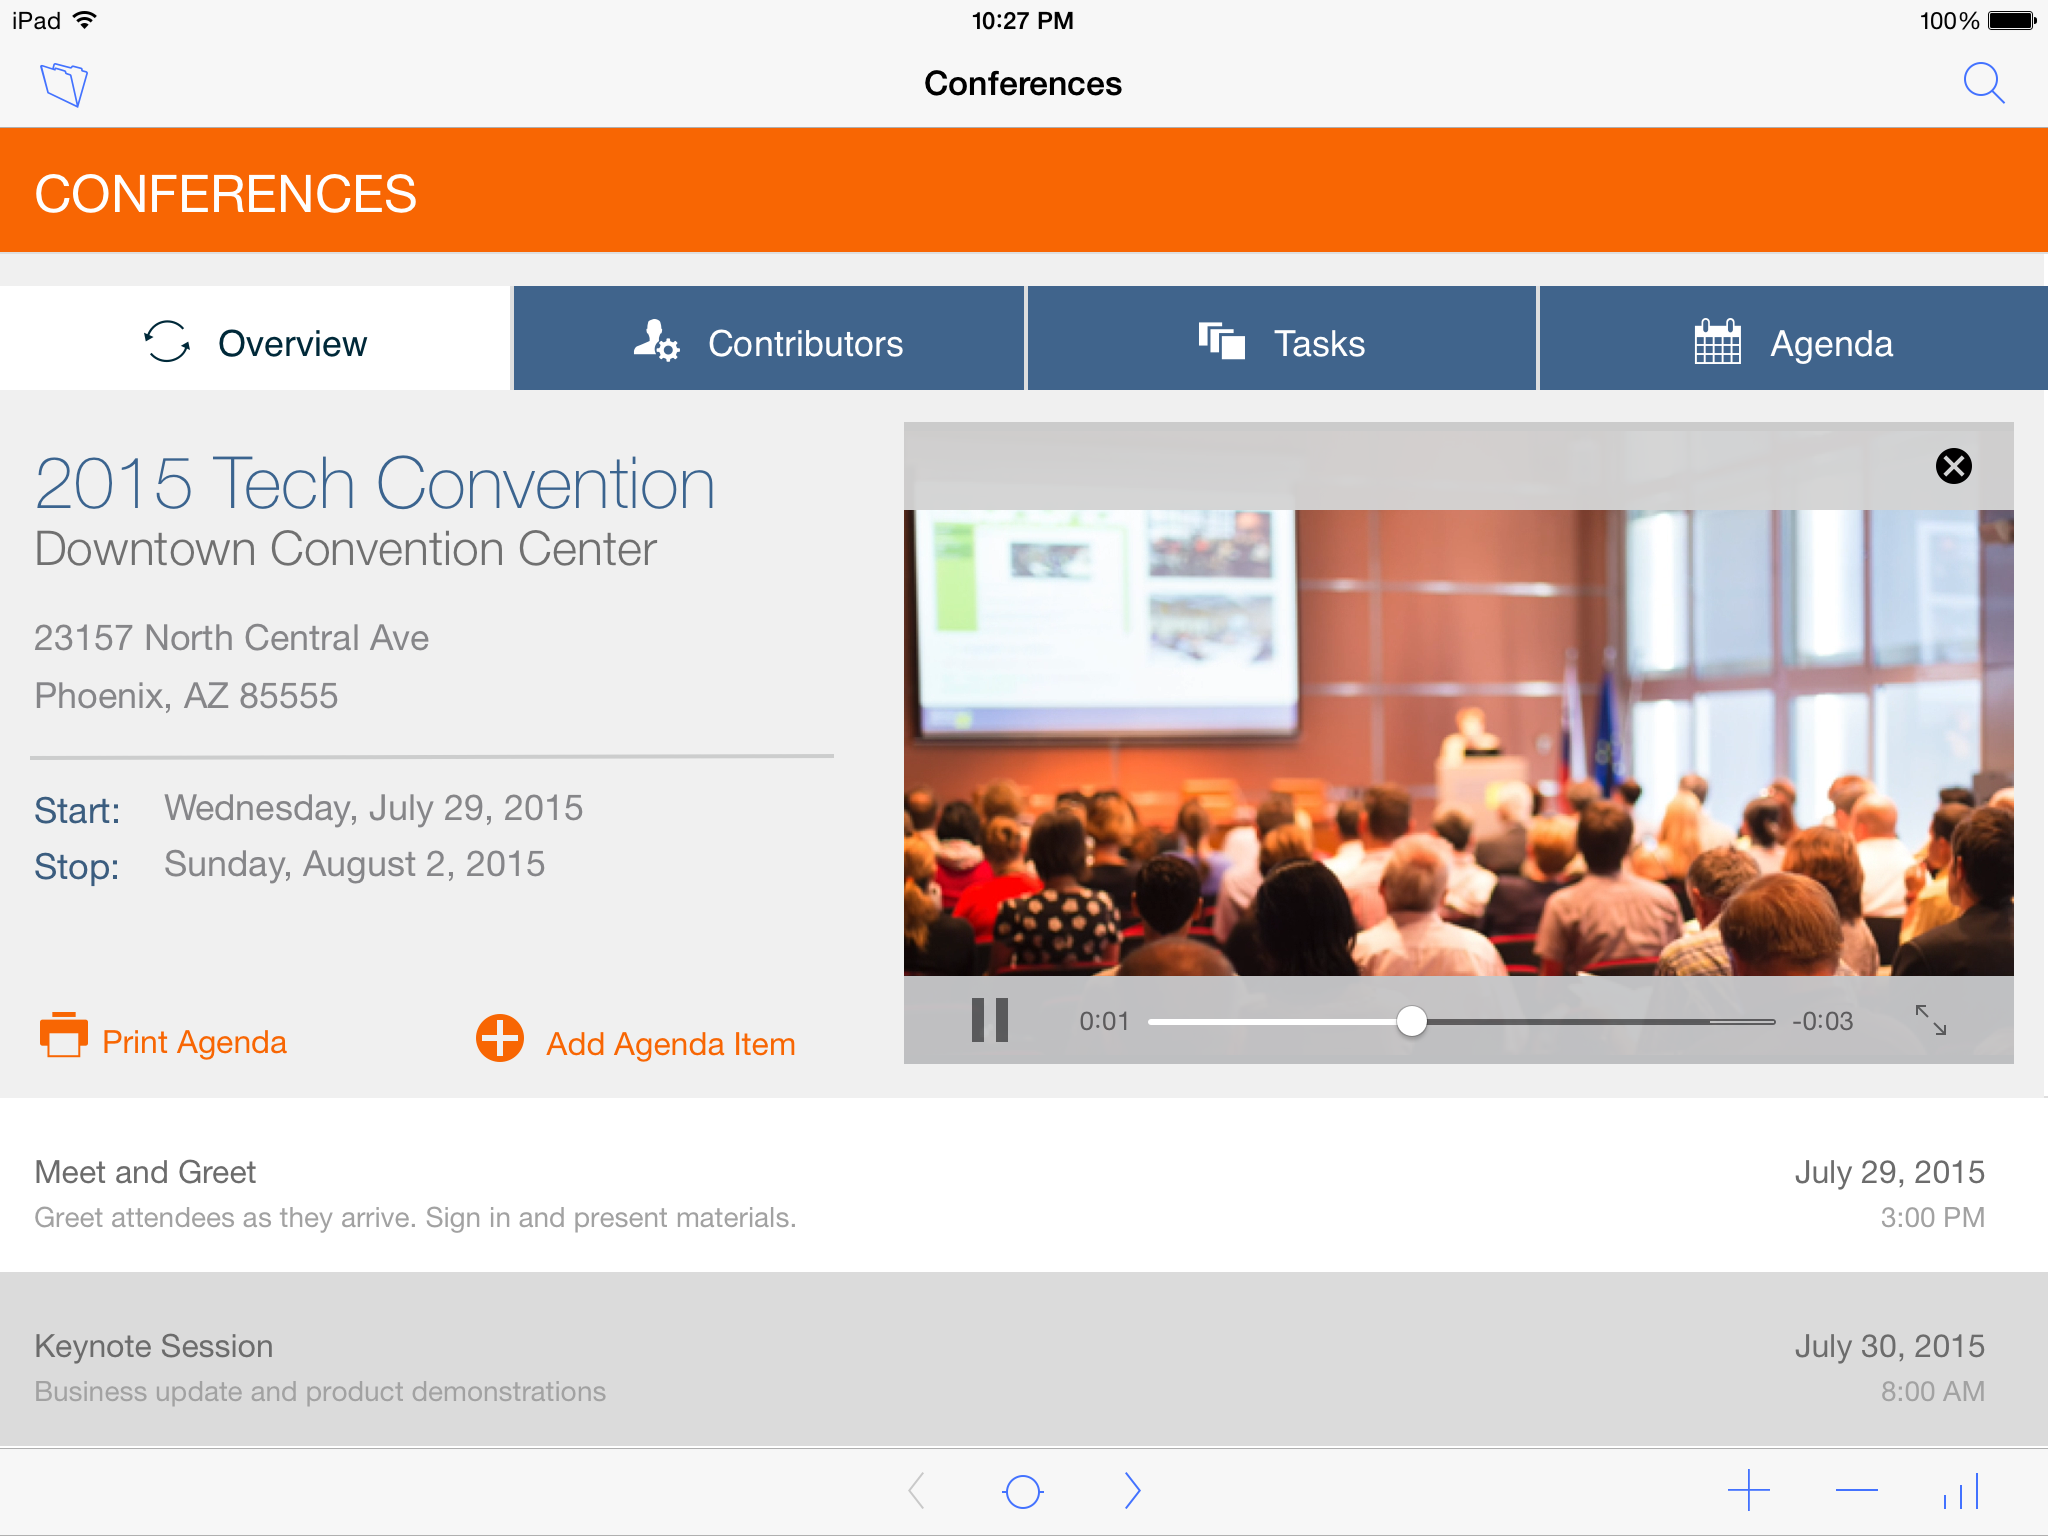Pause the playing video

[x=989, y=1020]
